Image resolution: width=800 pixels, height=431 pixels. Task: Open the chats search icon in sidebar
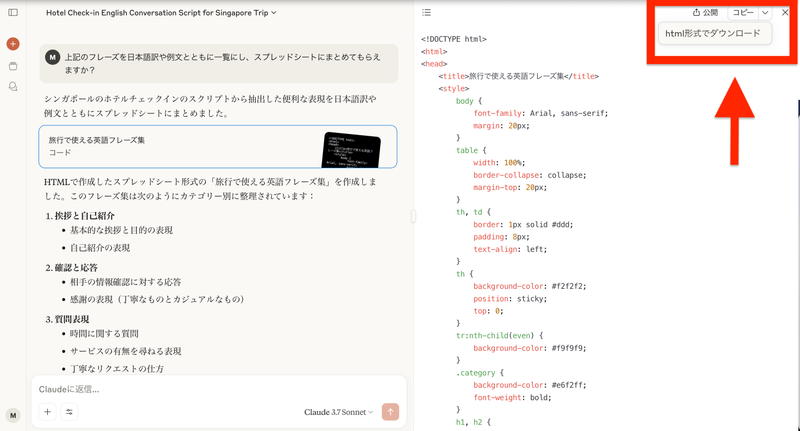13,87
